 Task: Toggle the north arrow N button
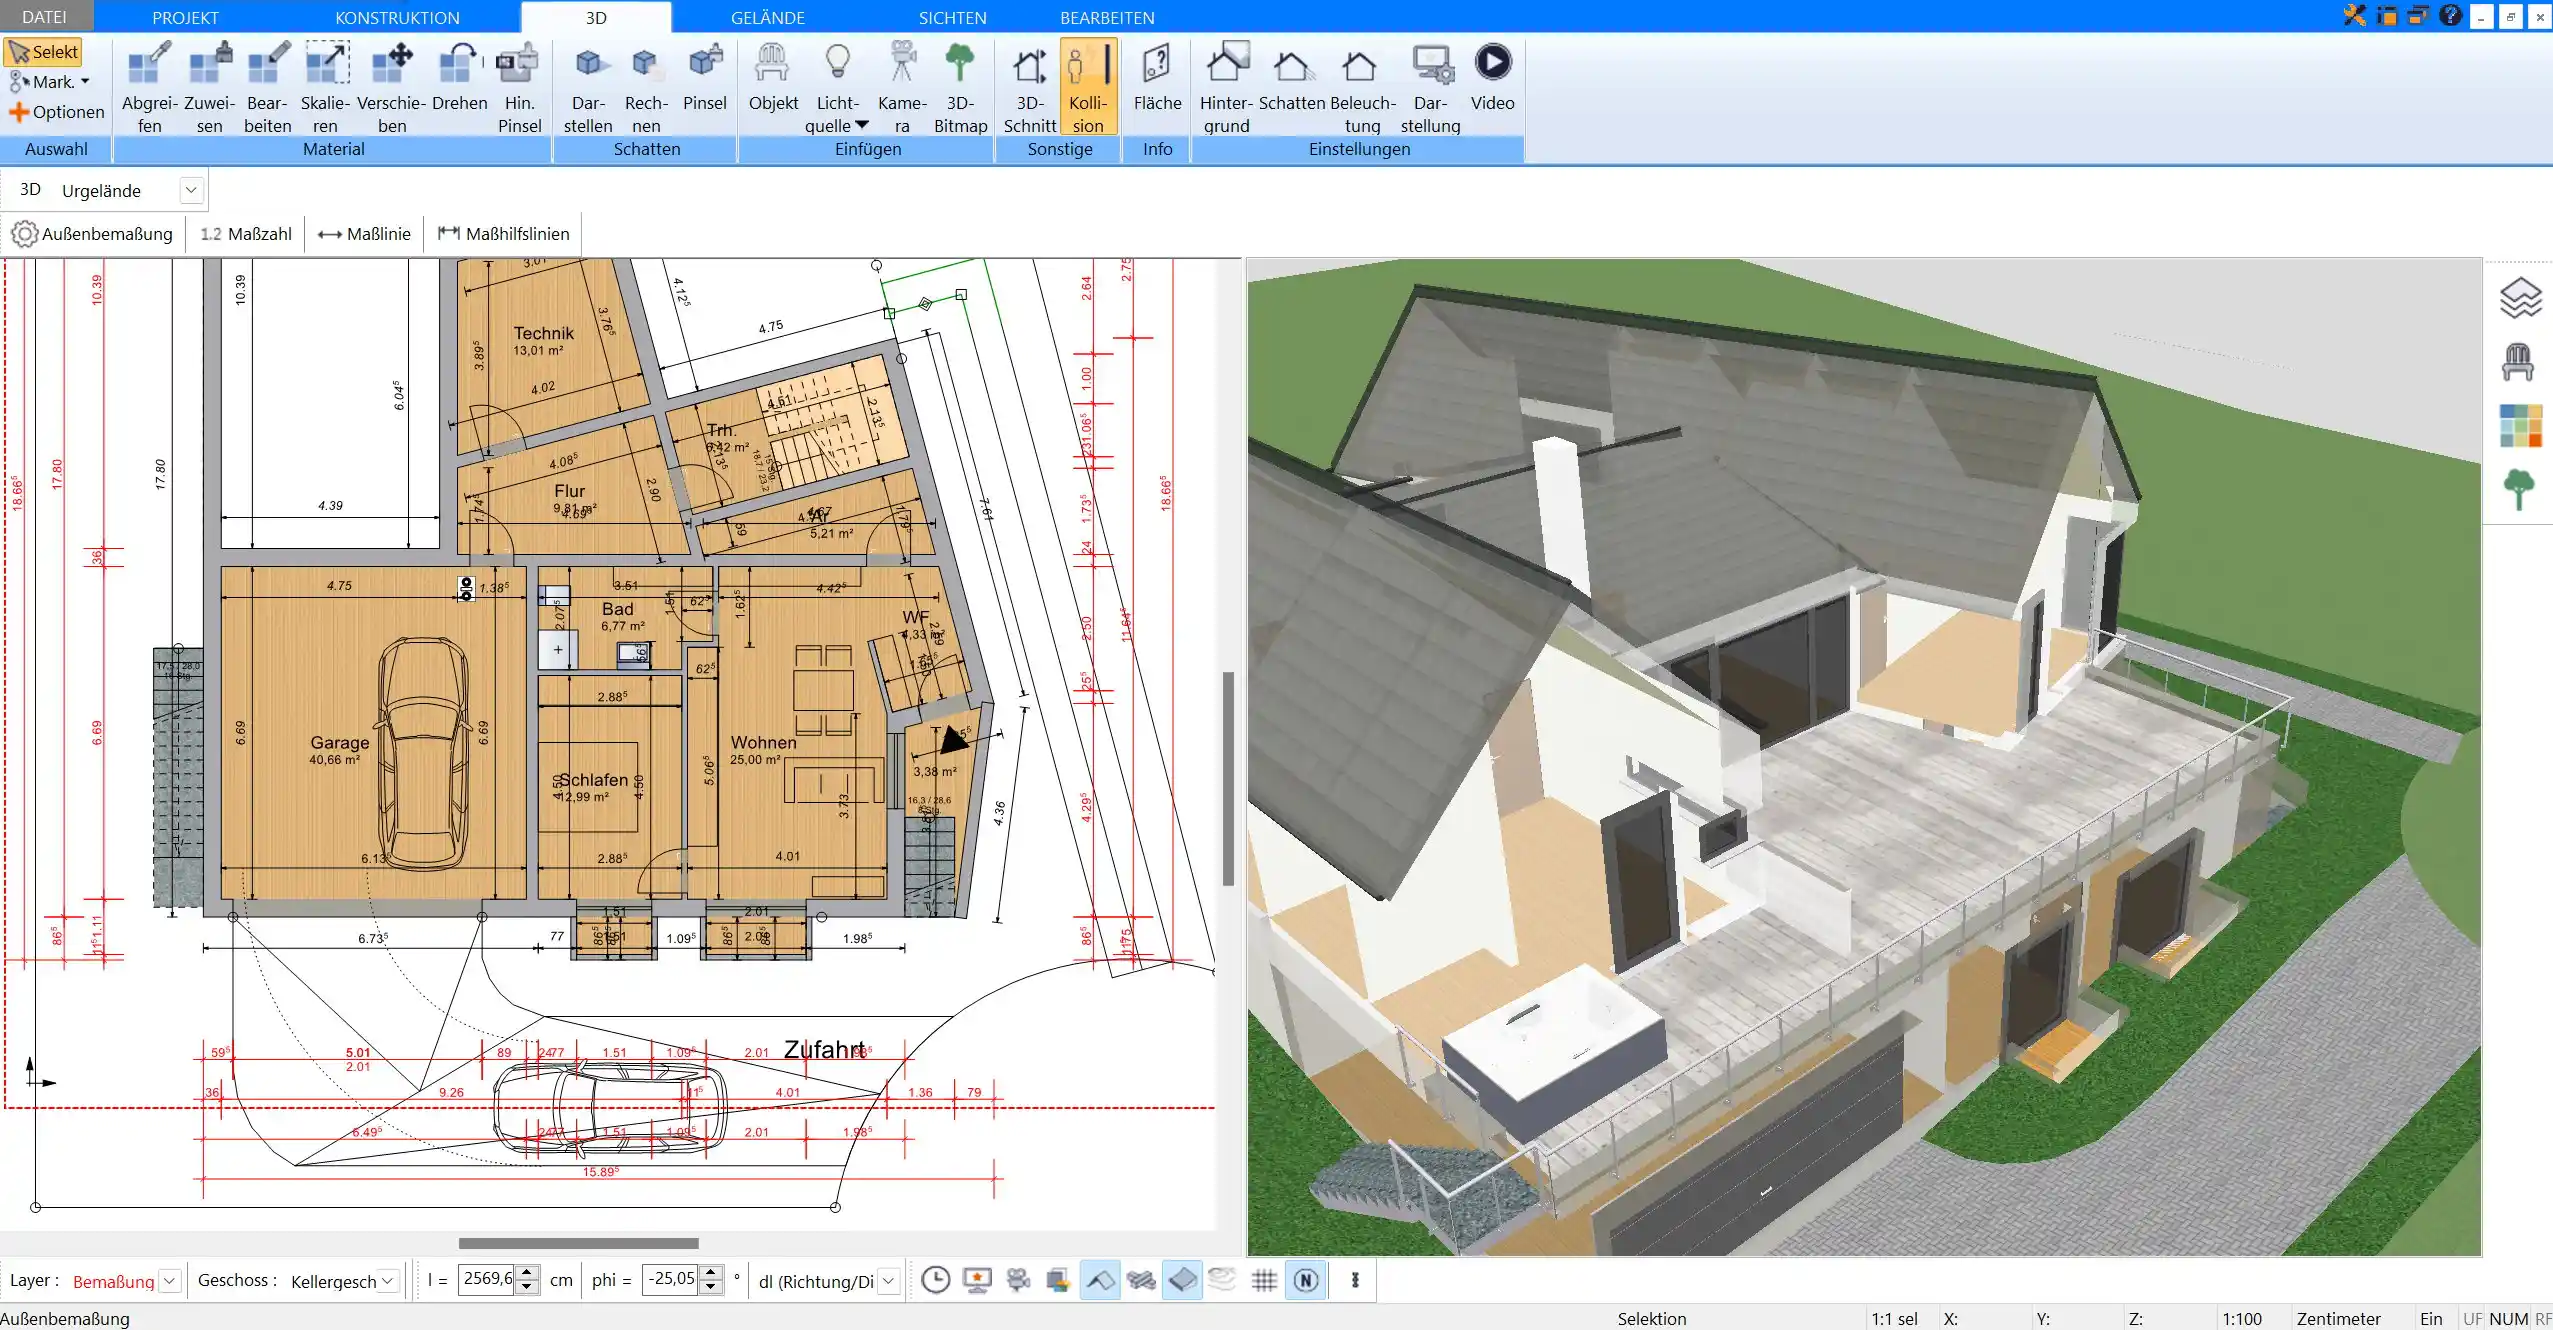(1306, 1280)
